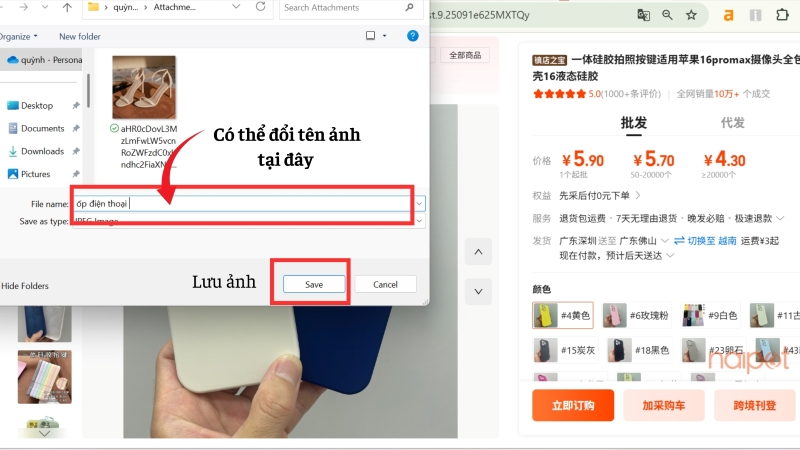Image resolution: width=800 pixels, height=450 pixels.
Task: Switch to the 代发 tab
Action: click(x=733, y=123)
